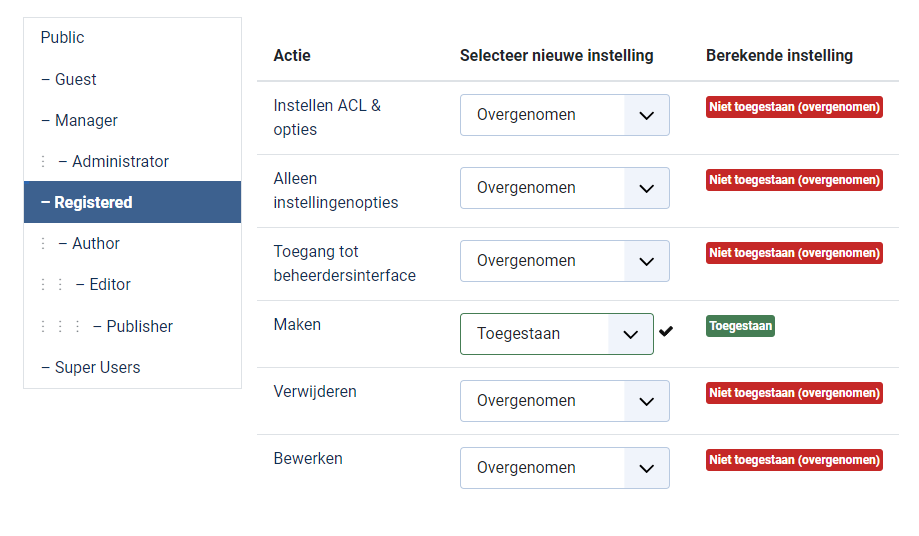Open the Manager group permissions
The width and height of the screenshot is (919, 536).
(86, 120)
